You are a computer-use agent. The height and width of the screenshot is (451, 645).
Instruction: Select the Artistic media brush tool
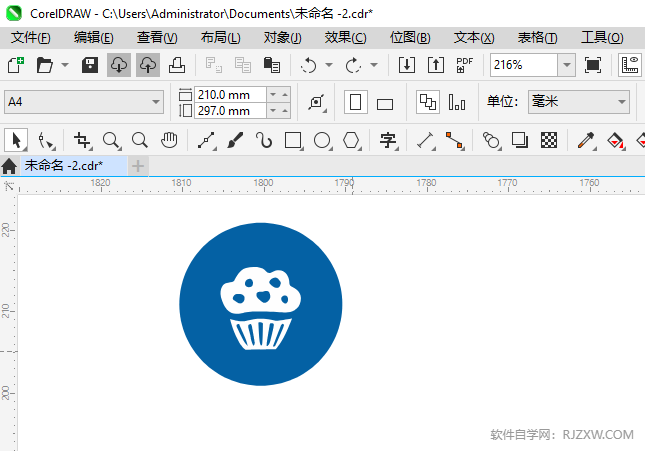(235, 141)
